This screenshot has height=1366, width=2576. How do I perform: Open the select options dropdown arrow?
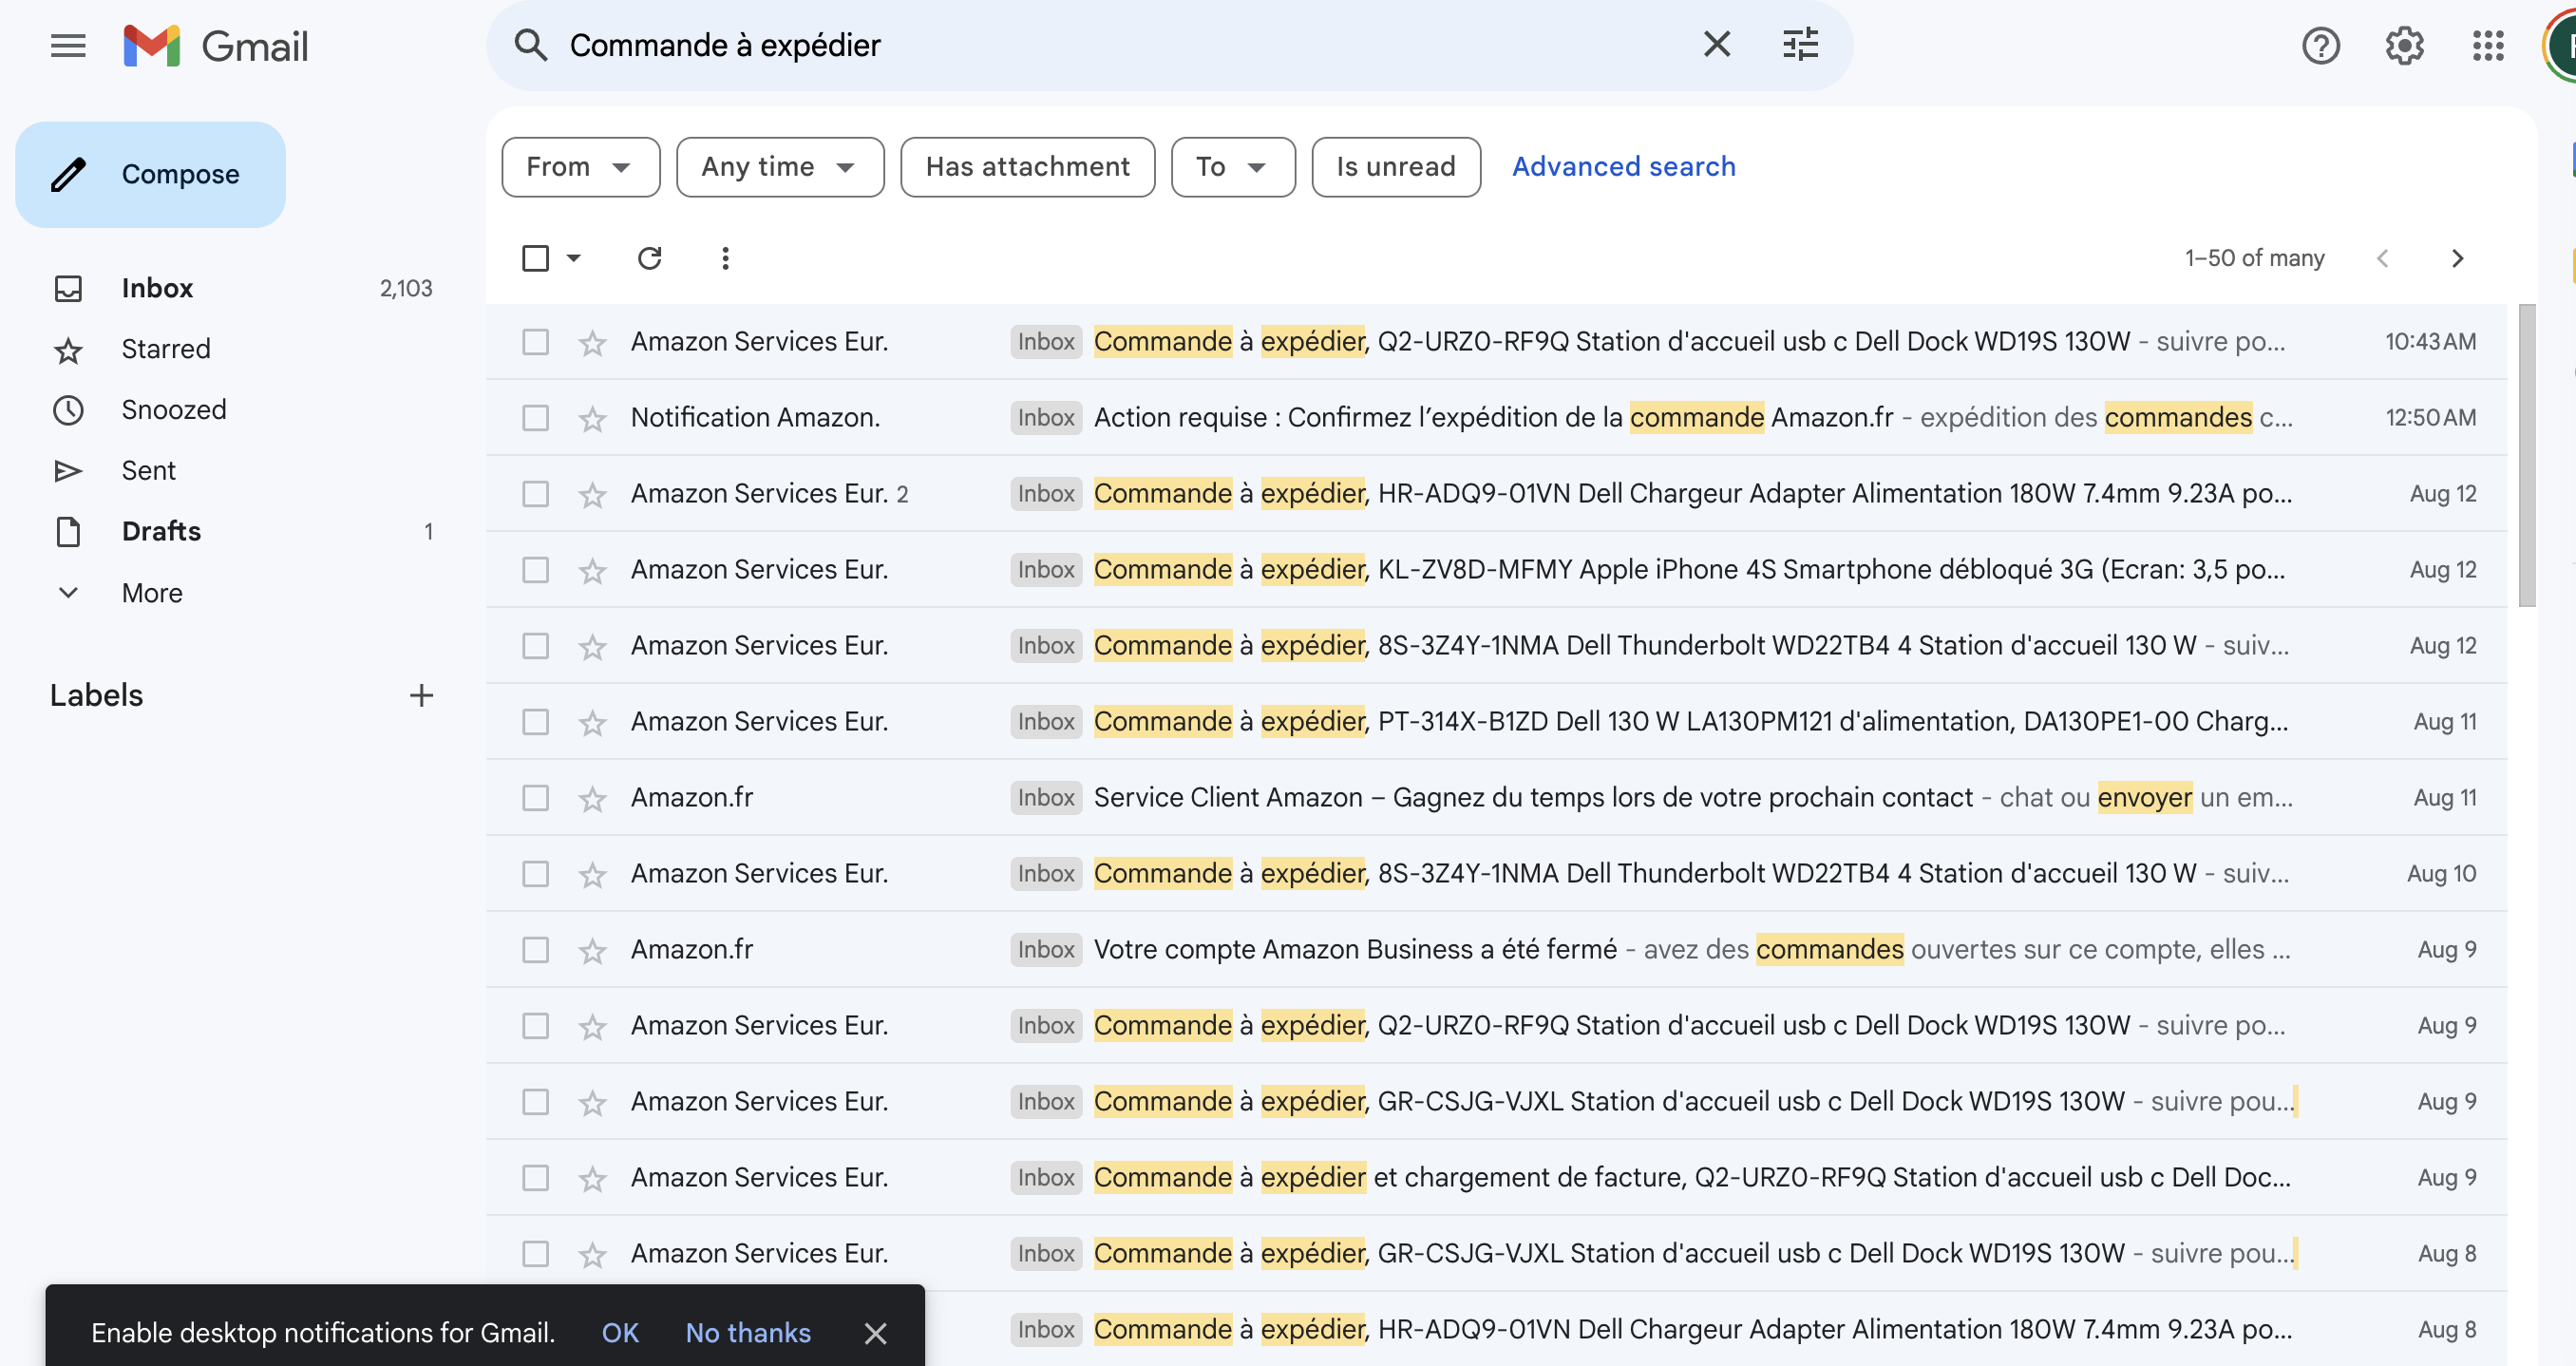573,258
